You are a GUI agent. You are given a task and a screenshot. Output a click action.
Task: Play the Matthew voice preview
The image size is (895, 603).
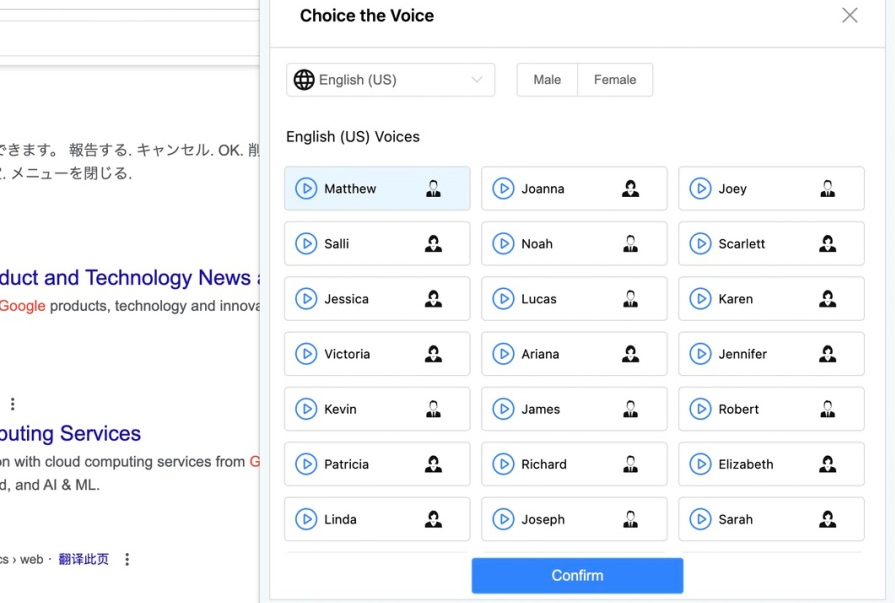[306, 189]
